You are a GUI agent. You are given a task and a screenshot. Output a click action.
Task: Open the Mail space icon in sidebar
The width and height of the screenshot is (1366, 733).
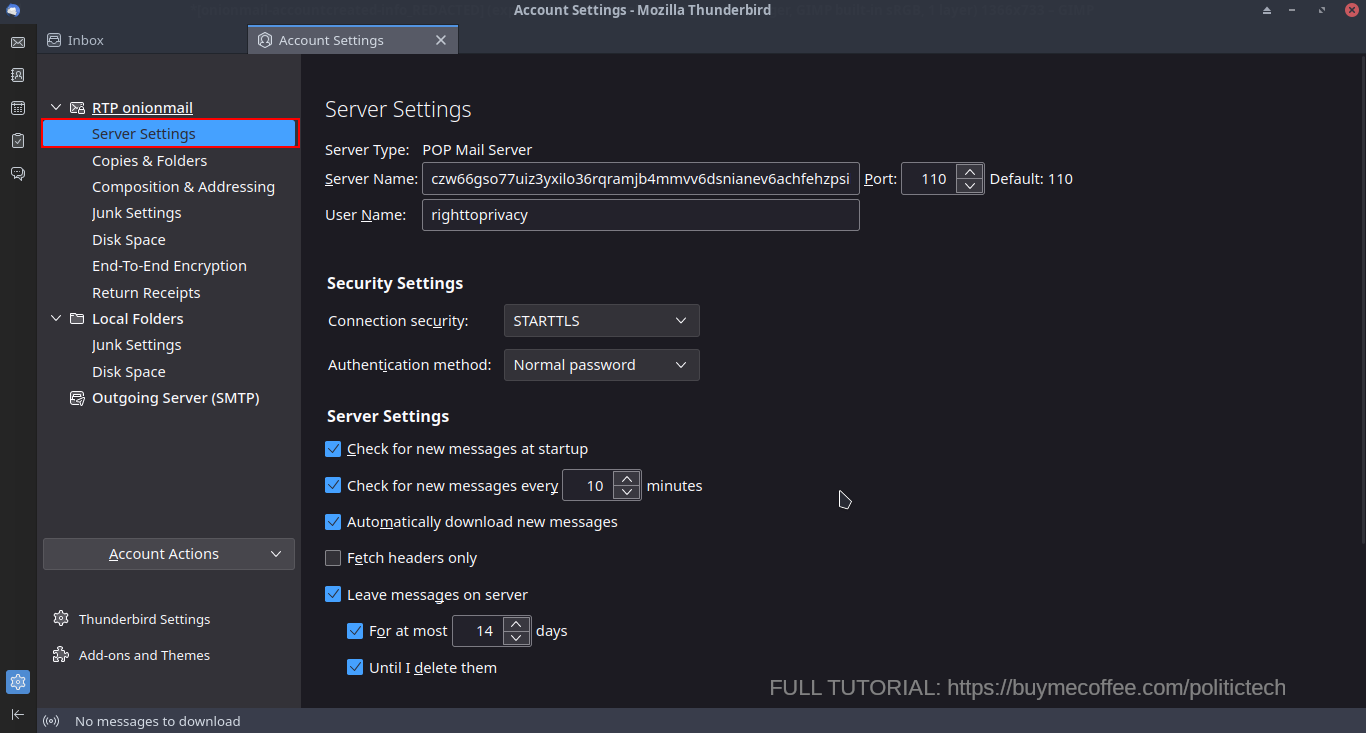pyautogui.click(x=18, y=42)
